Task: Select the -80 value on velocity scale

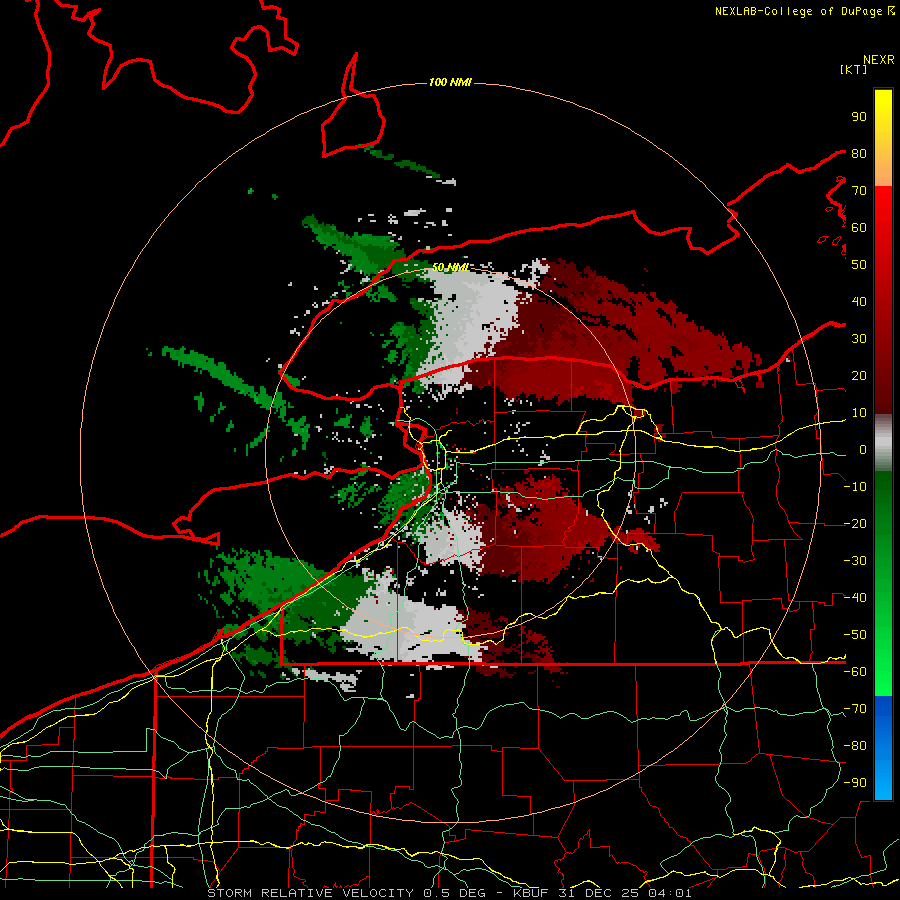Action: coord(855,746)
